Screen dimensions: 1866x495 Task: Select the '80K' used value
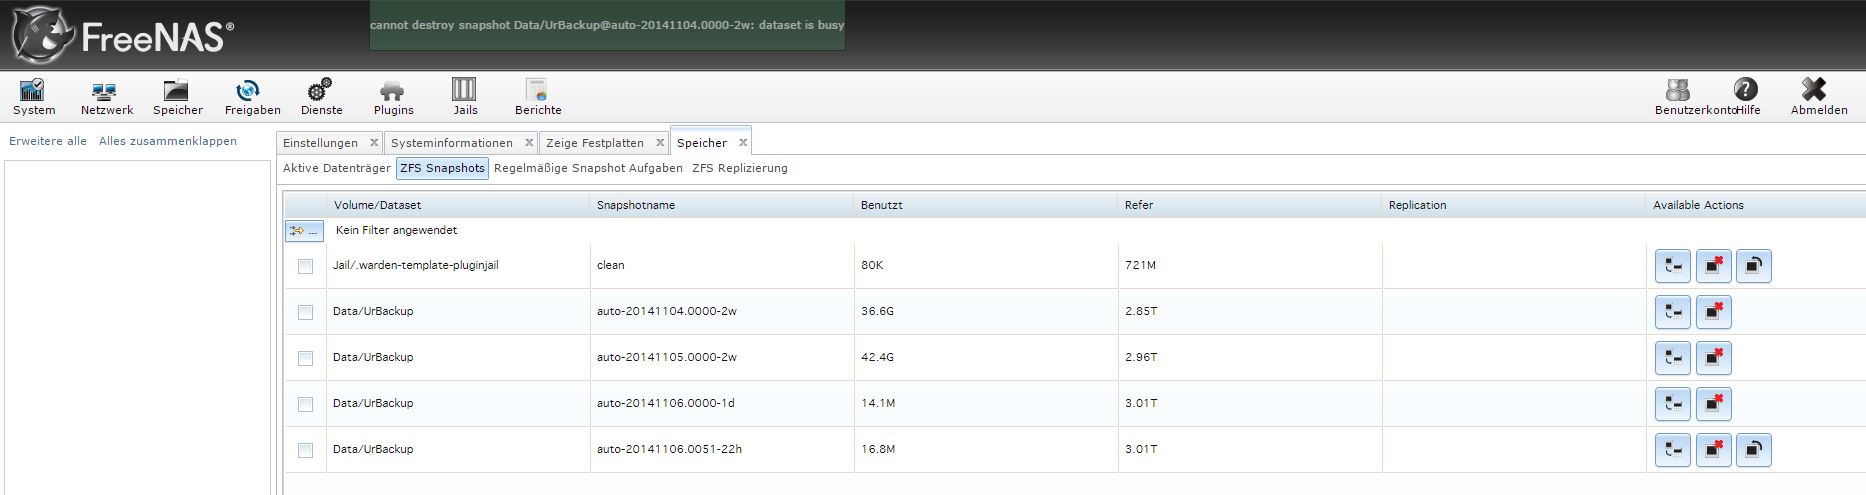click(872, 265)
